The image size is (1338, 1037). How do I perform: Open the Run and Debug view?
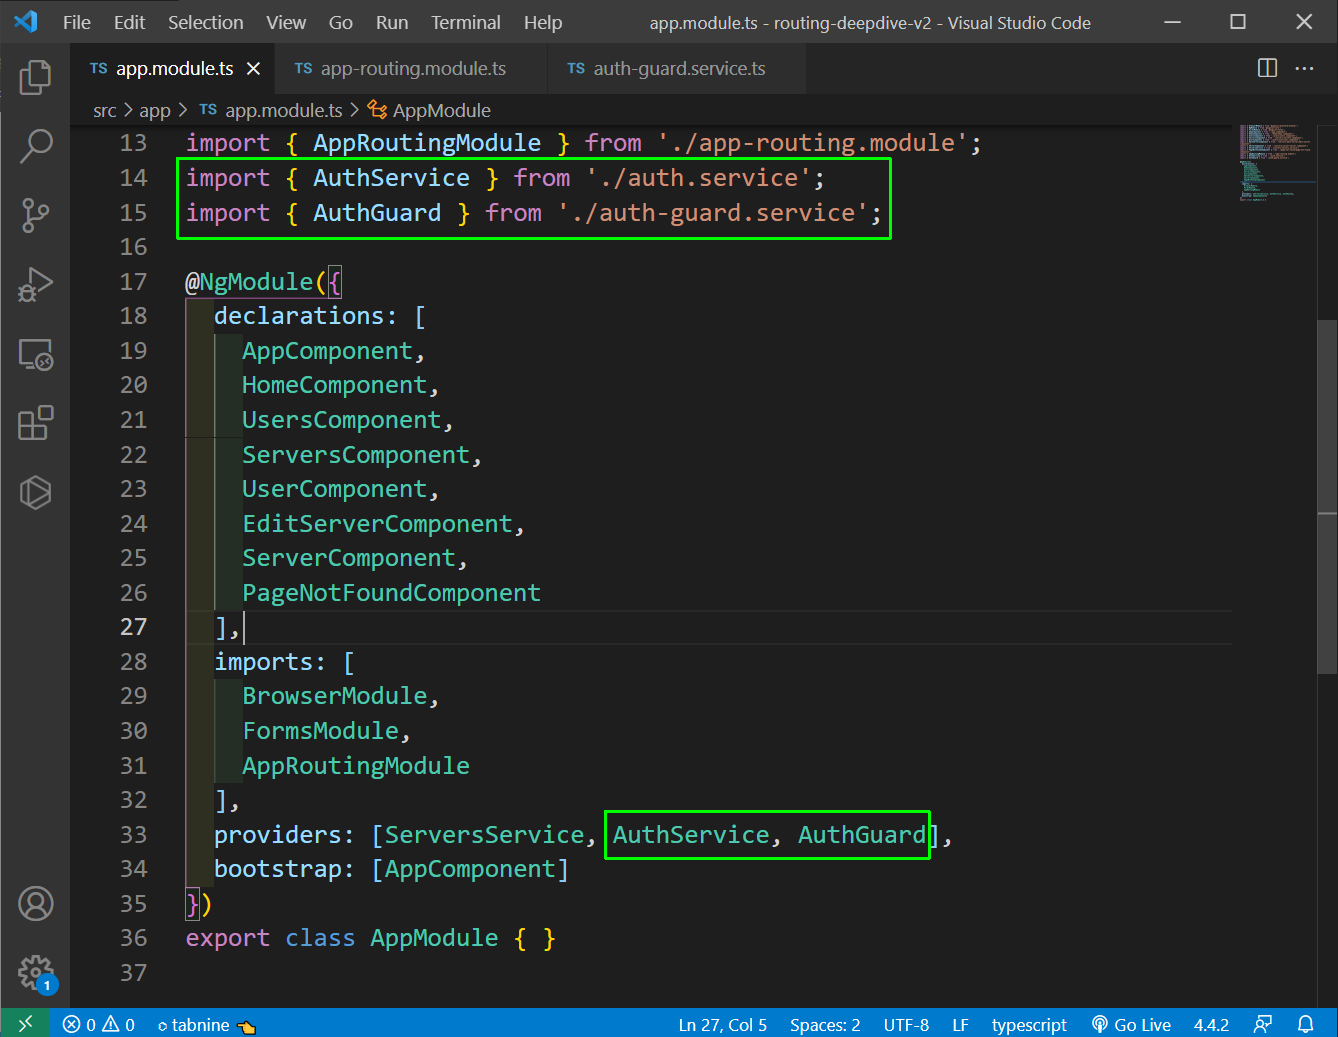click(35, 284)
